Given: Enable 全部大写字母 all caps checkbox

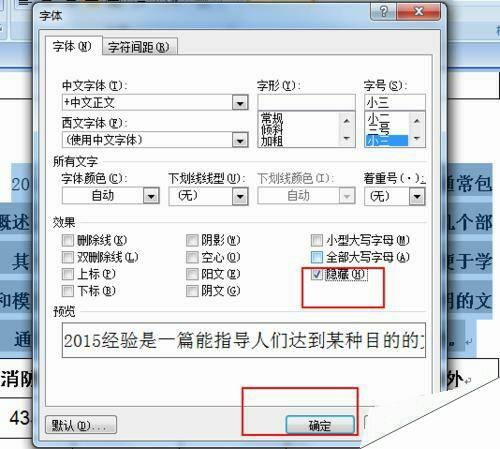Looking at the screenshot, I should 316,257.
